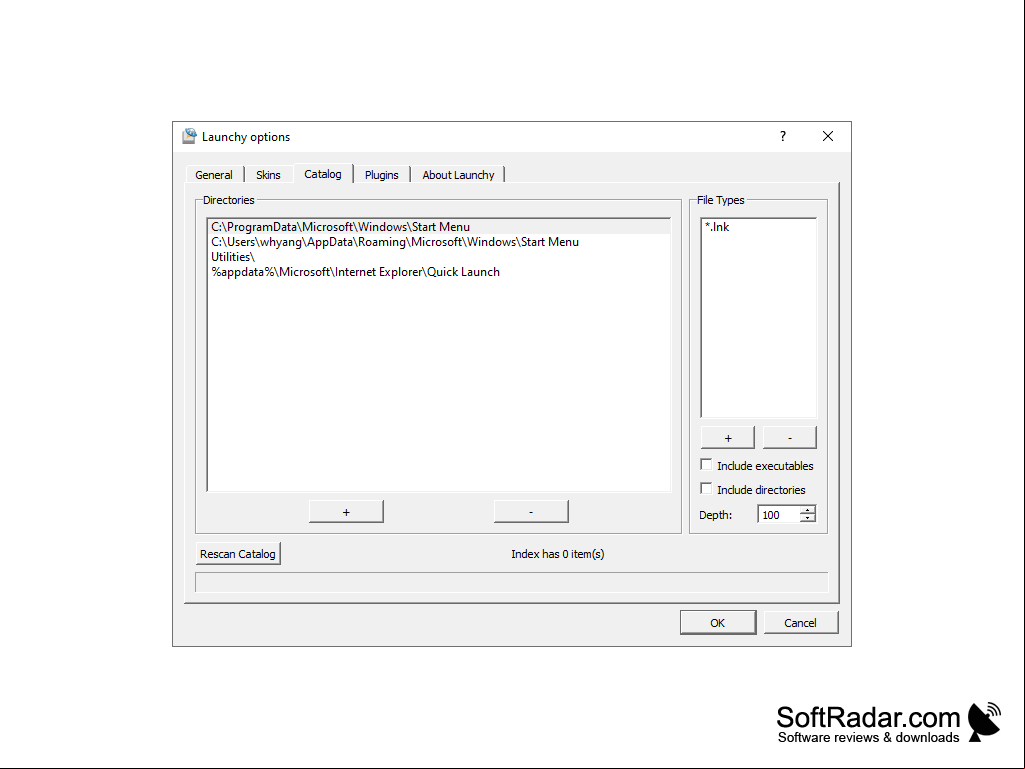Click the Launchy icon in the title bar

[189, 136]
